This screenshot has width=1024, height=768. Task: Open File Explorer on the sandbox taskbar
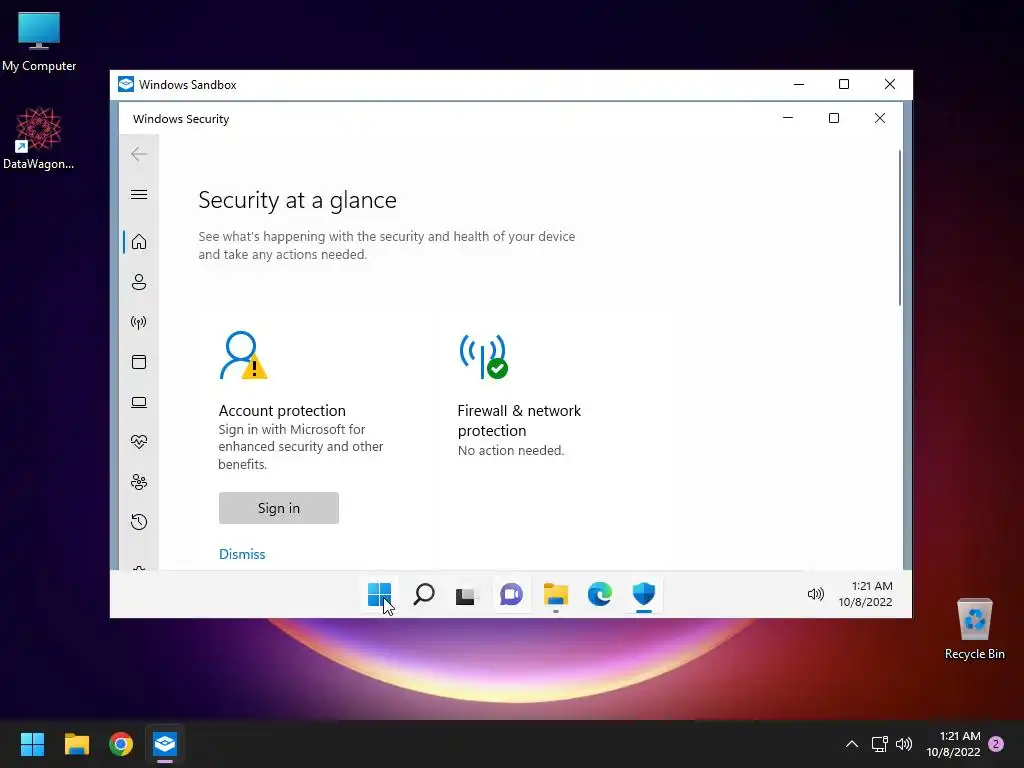pos(556,595)
